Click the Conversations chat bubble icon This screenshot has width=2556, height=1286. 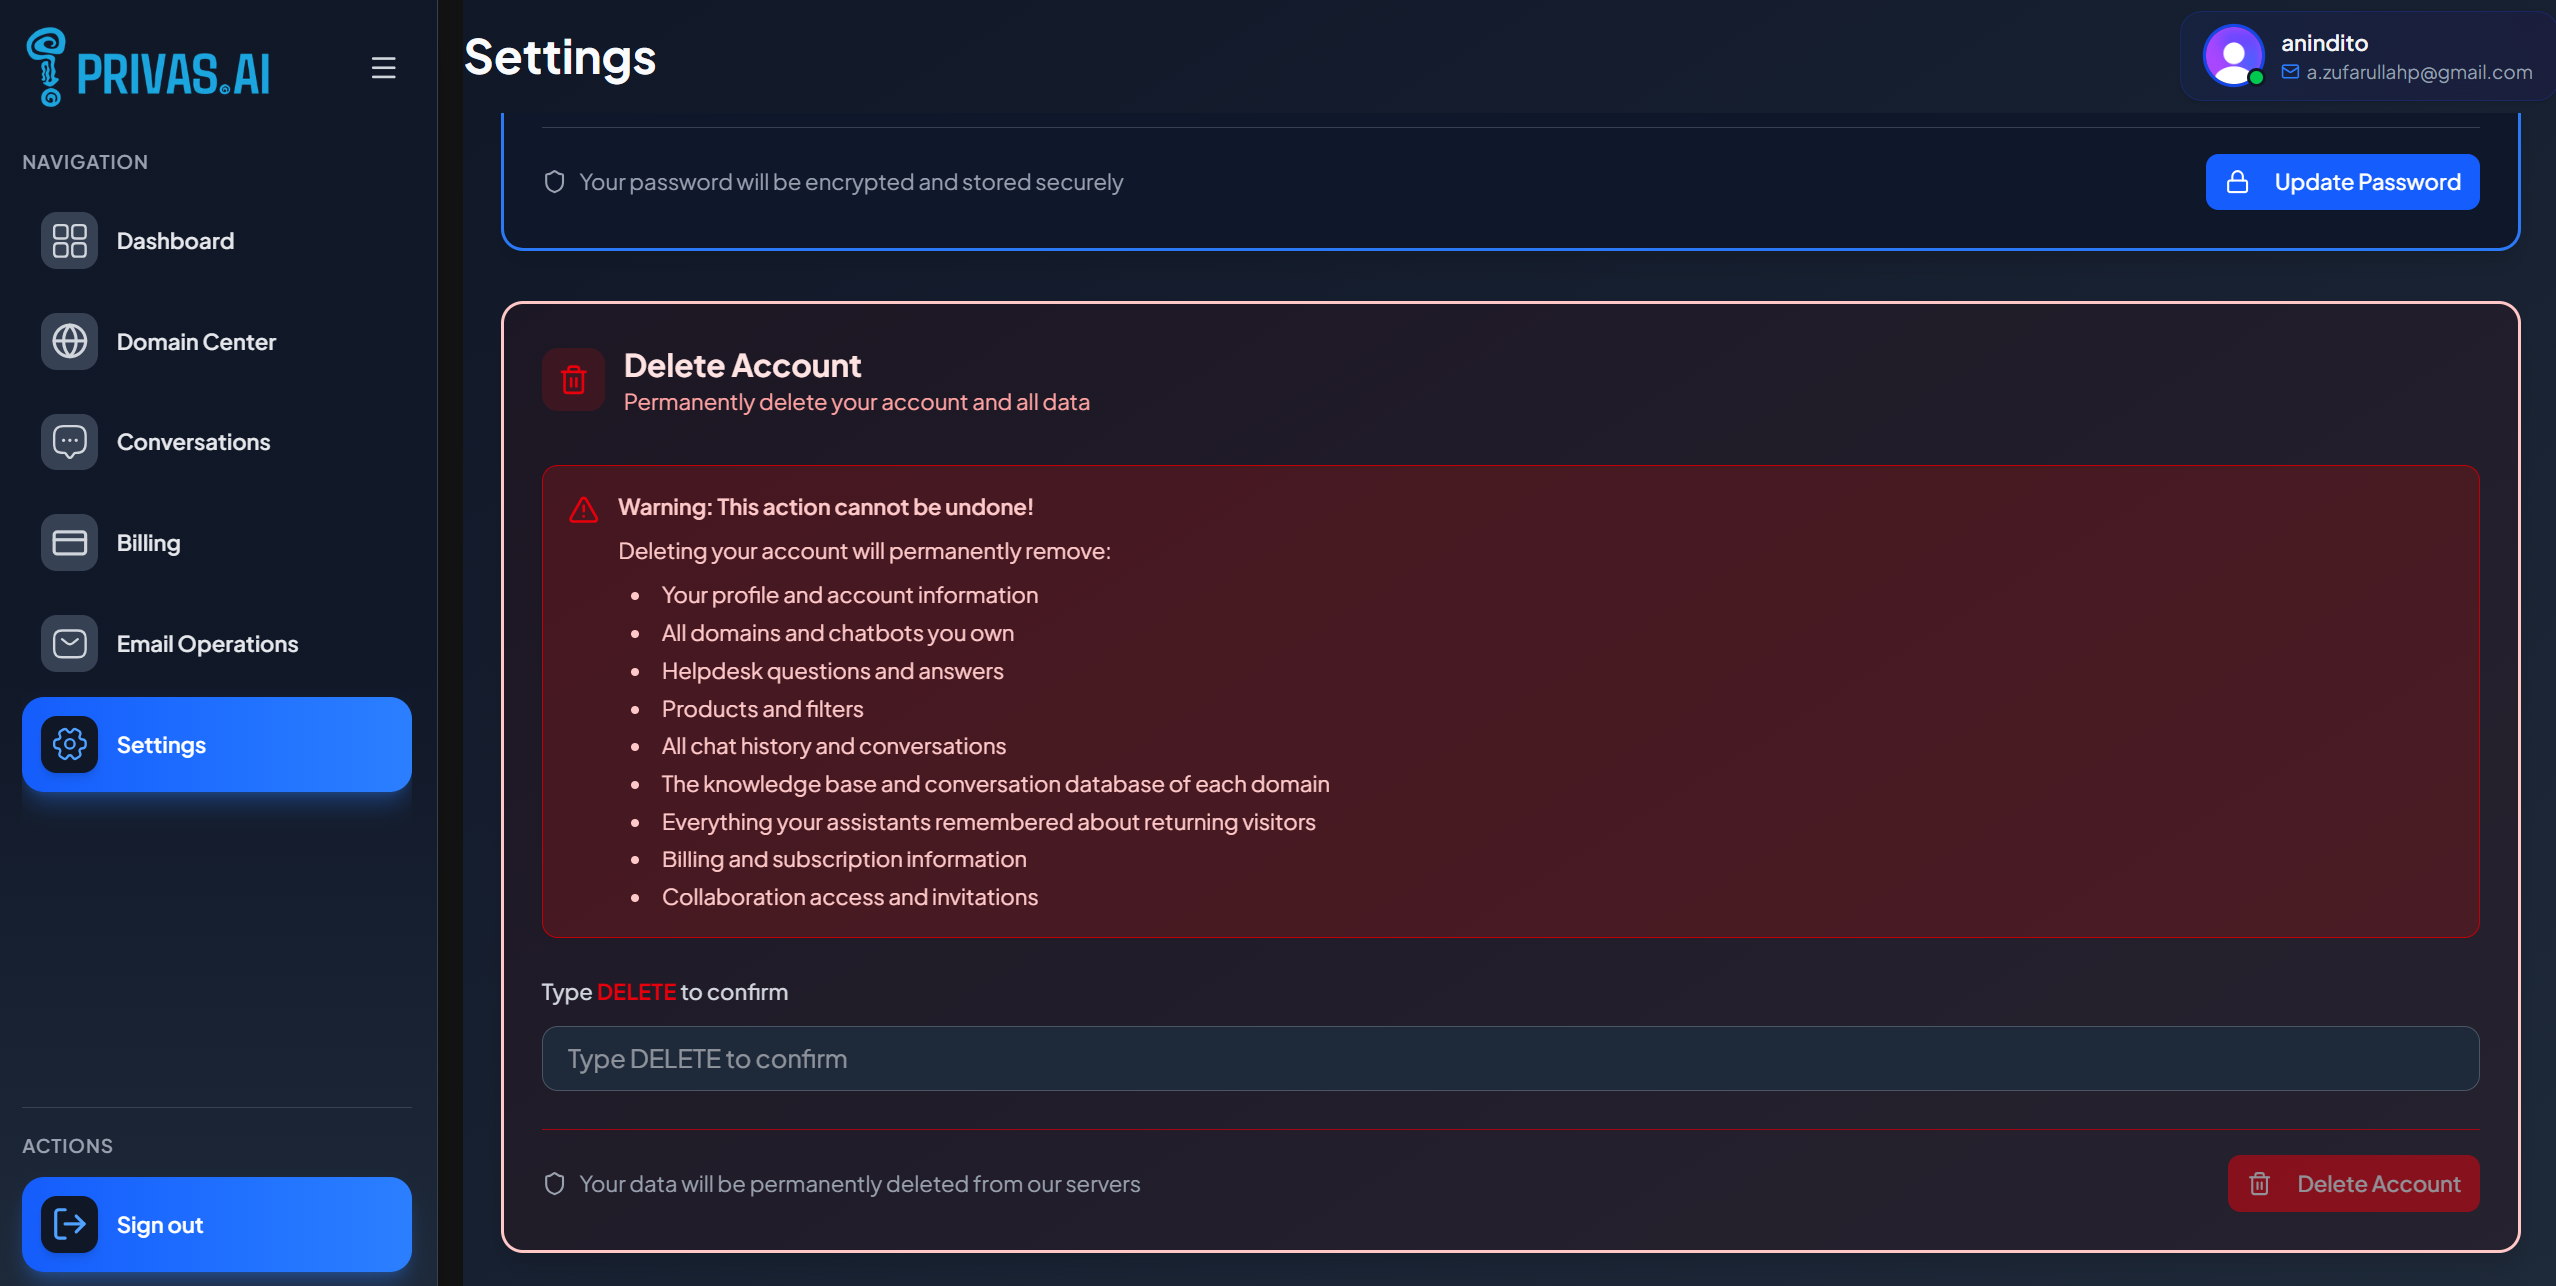69,442
